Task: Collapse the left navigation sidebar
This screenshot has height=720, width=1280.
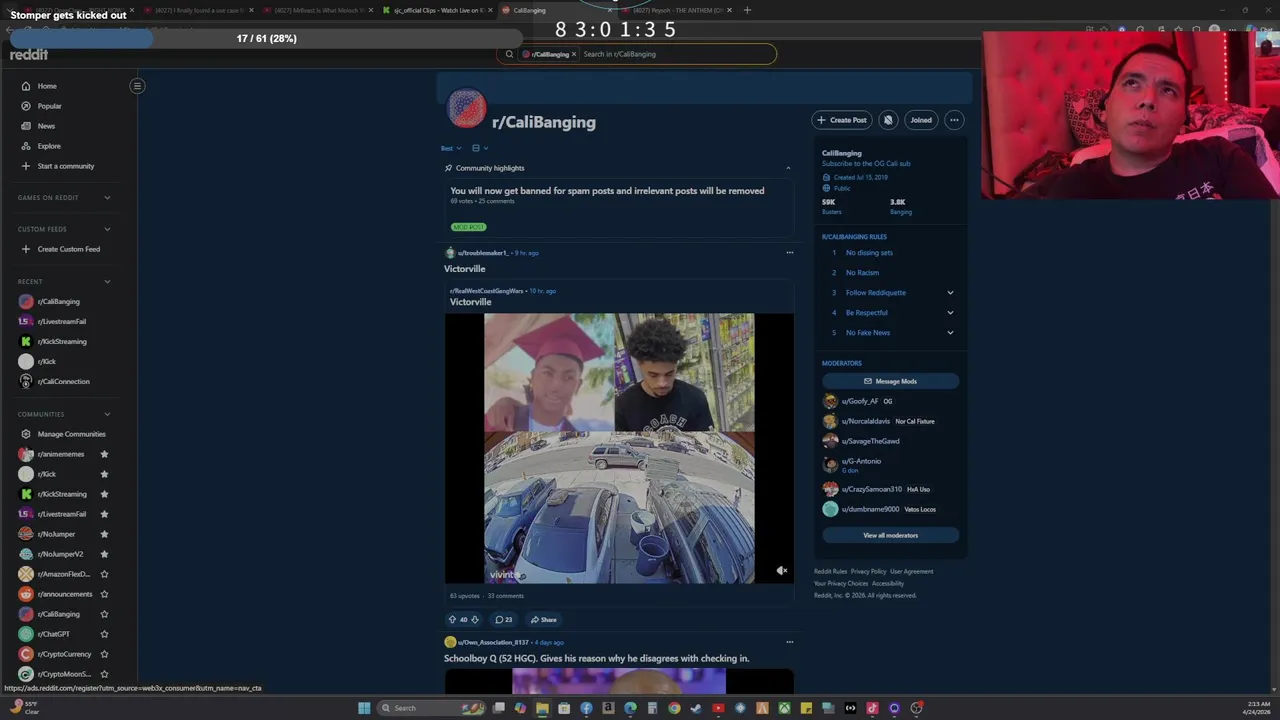Action: pos(137,86)
